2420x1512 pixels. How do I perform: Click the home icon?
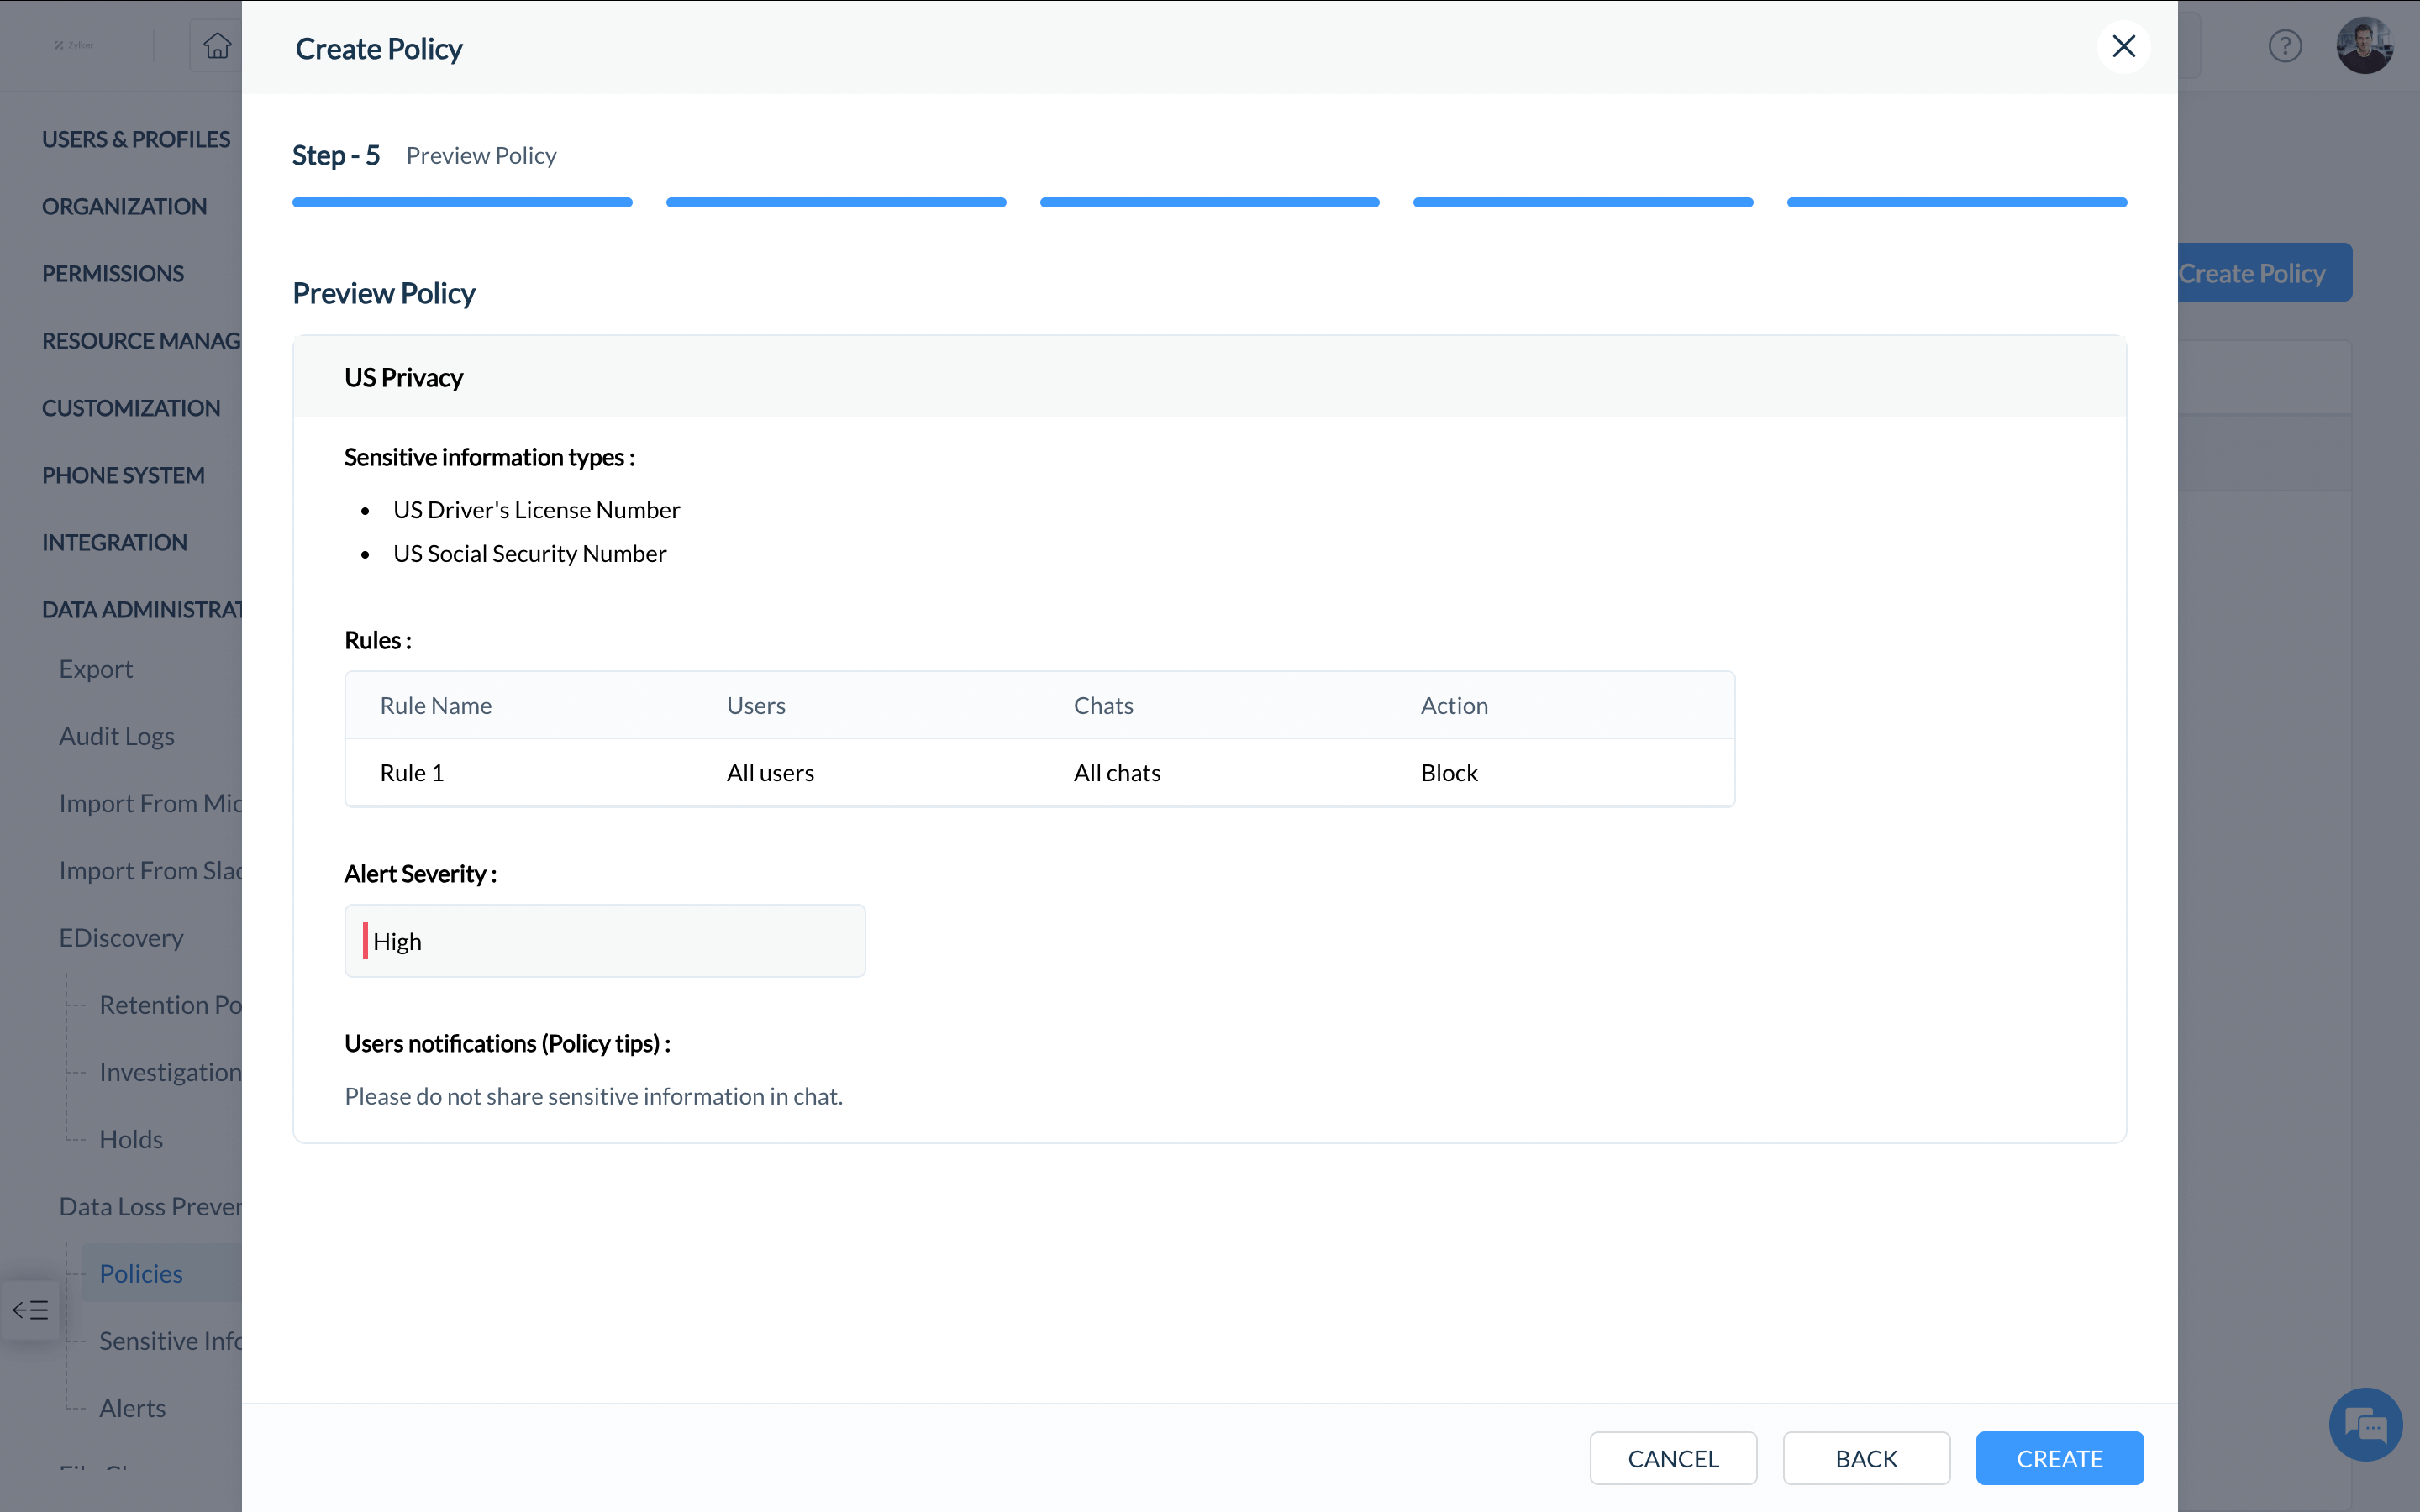tap(217, 46)
